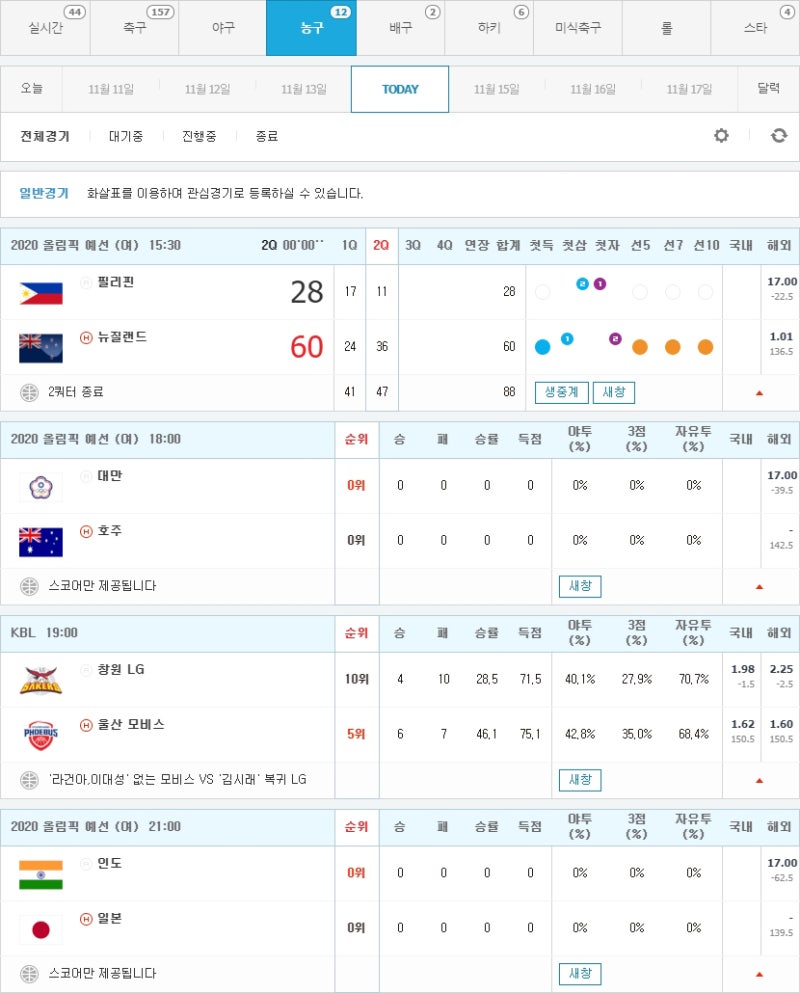Viewport: 800px width, 993px height.
Task: Go to date 11월 15일
Action: [x=497, y=89]
